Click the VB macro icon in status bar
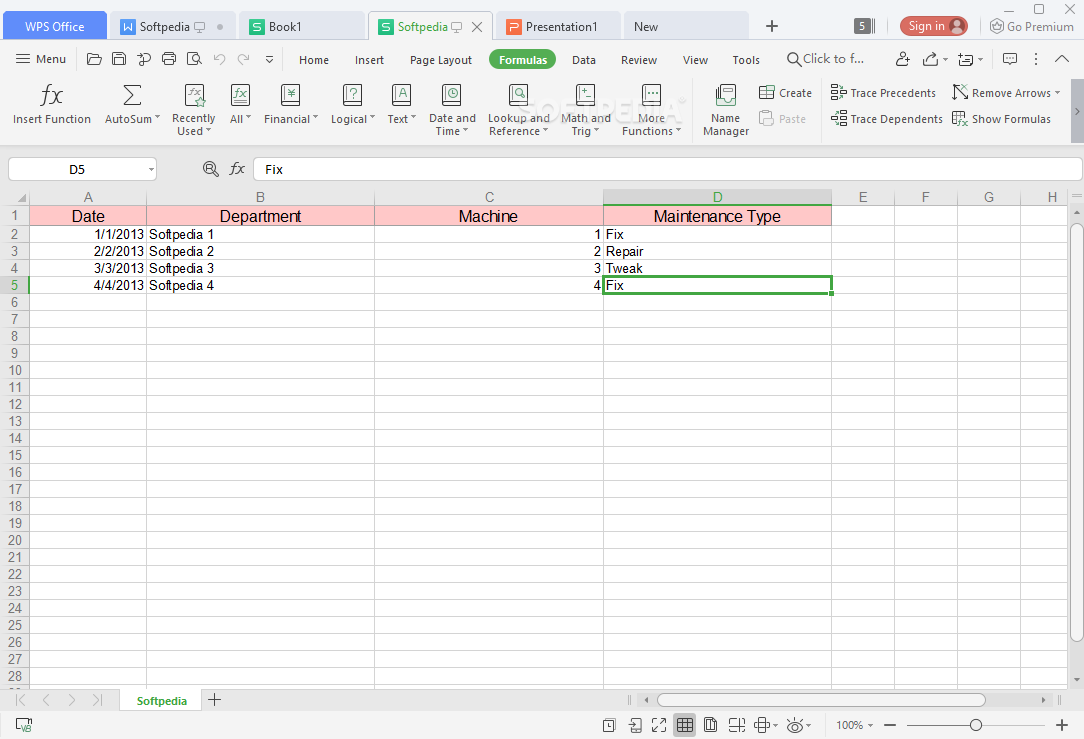 (x=24, y=724)
